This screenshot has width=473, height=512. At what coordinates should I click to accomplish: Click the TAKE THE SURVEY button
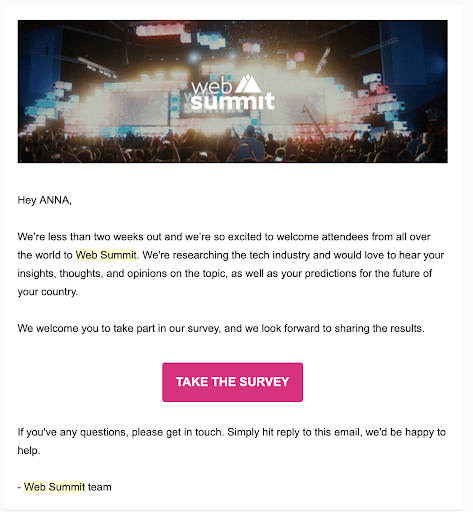point(233,382)
